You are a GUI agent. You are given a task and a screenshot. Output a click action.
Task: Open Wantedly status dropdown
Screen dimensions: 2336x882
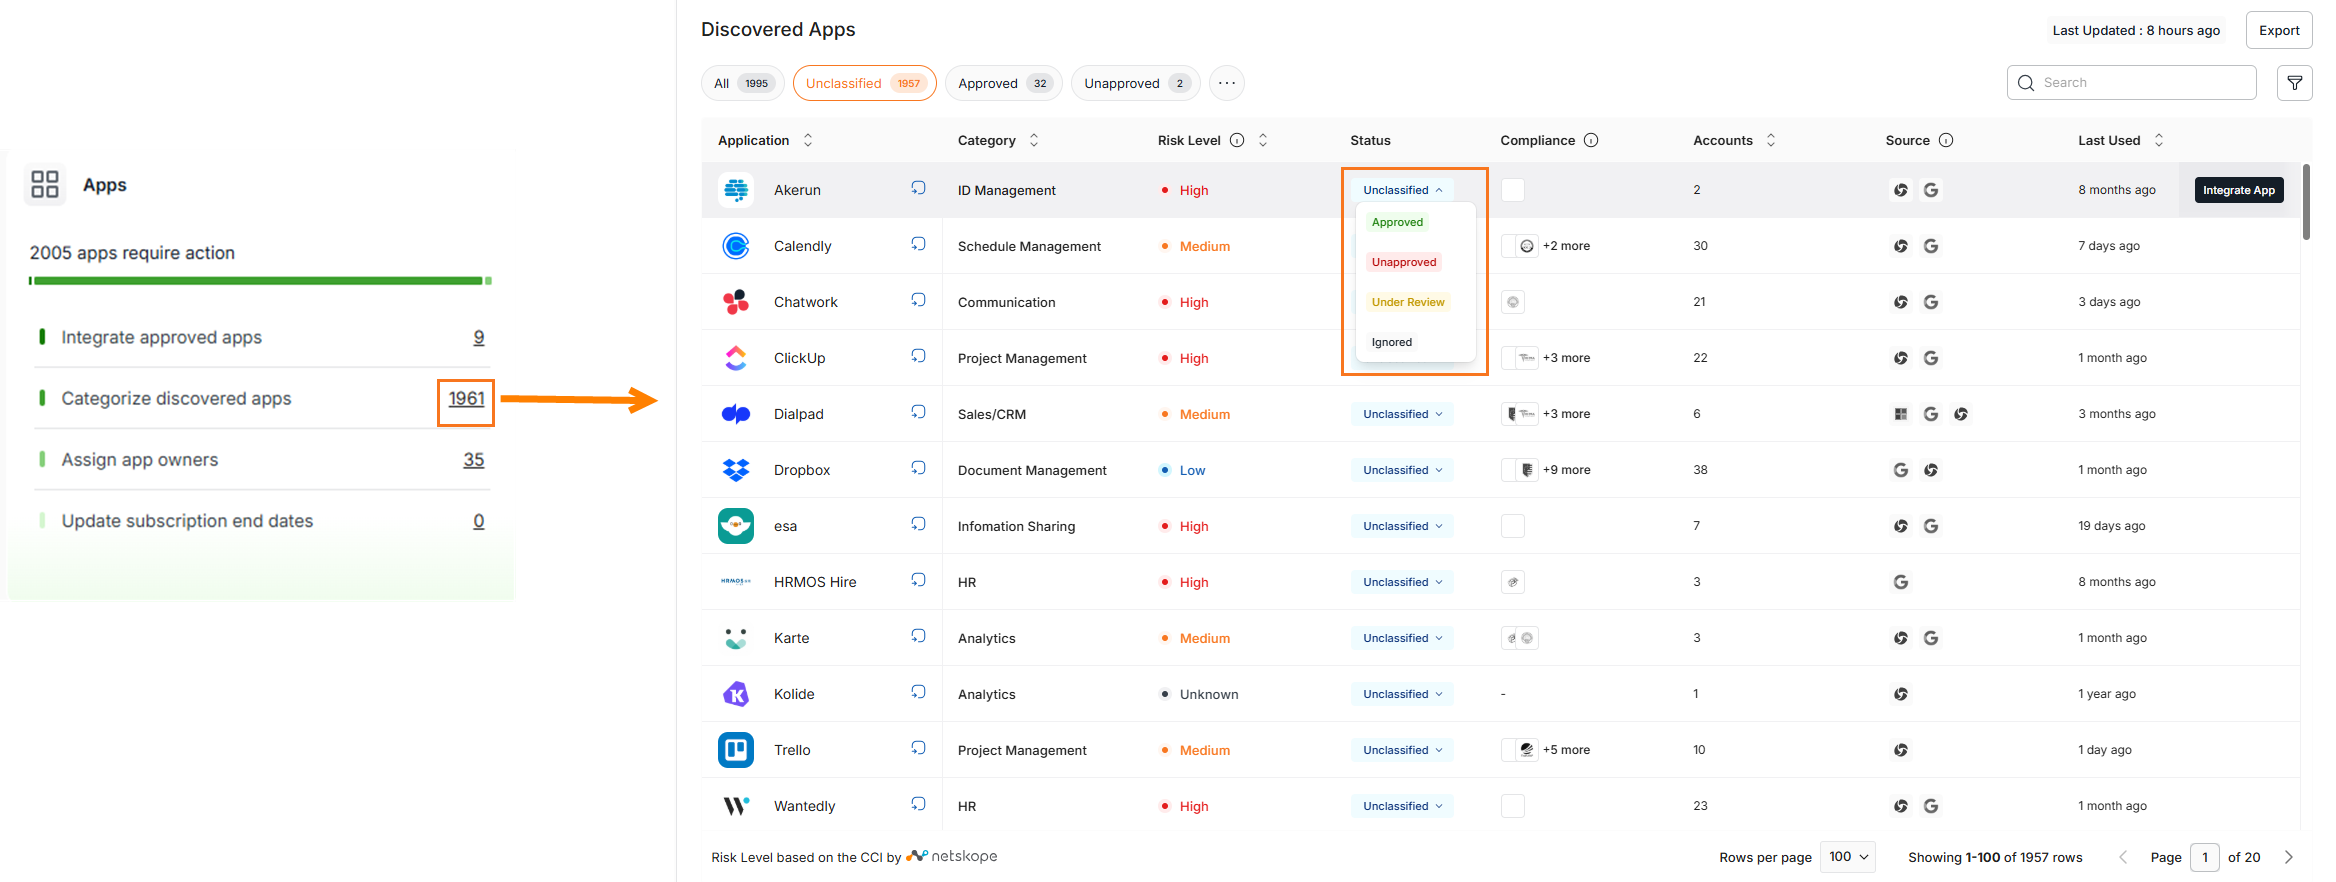(x=1402, y=806)
